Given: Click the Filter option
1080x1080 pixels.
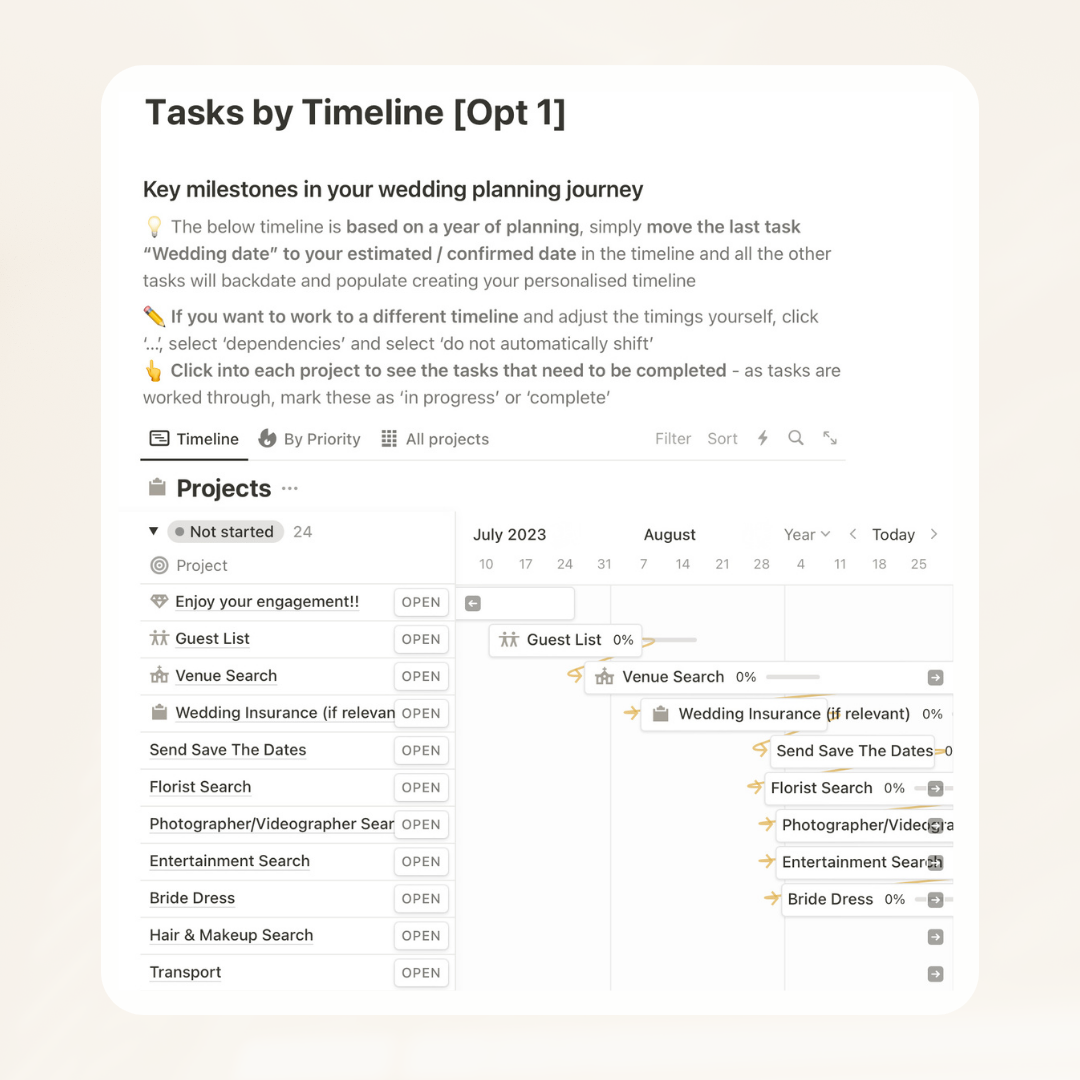Looking at the screenshot, I should 673,438.
